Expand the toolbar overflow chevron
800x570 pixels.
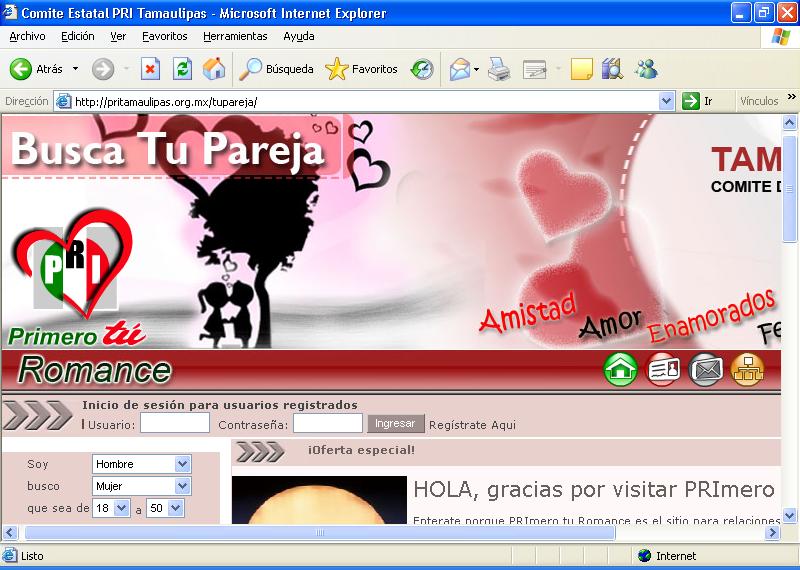click(792, 97)
